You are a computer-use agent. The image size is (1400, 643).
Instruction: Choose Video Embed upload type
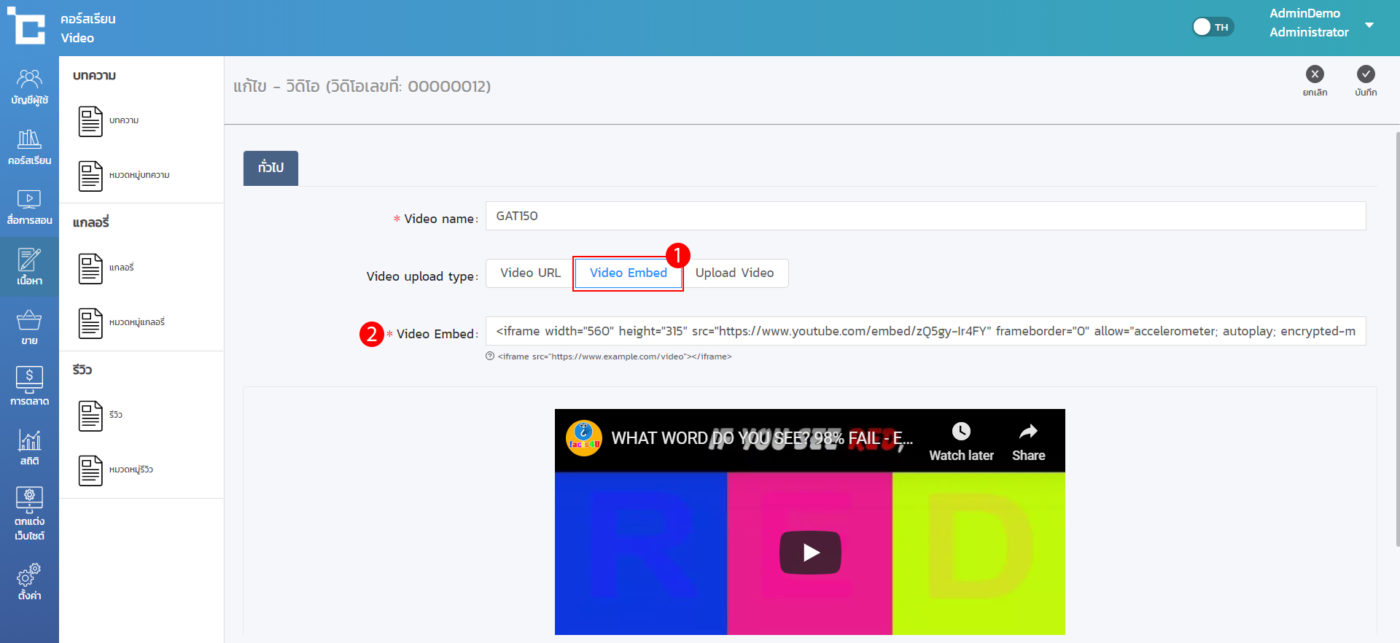pos(628,273)
